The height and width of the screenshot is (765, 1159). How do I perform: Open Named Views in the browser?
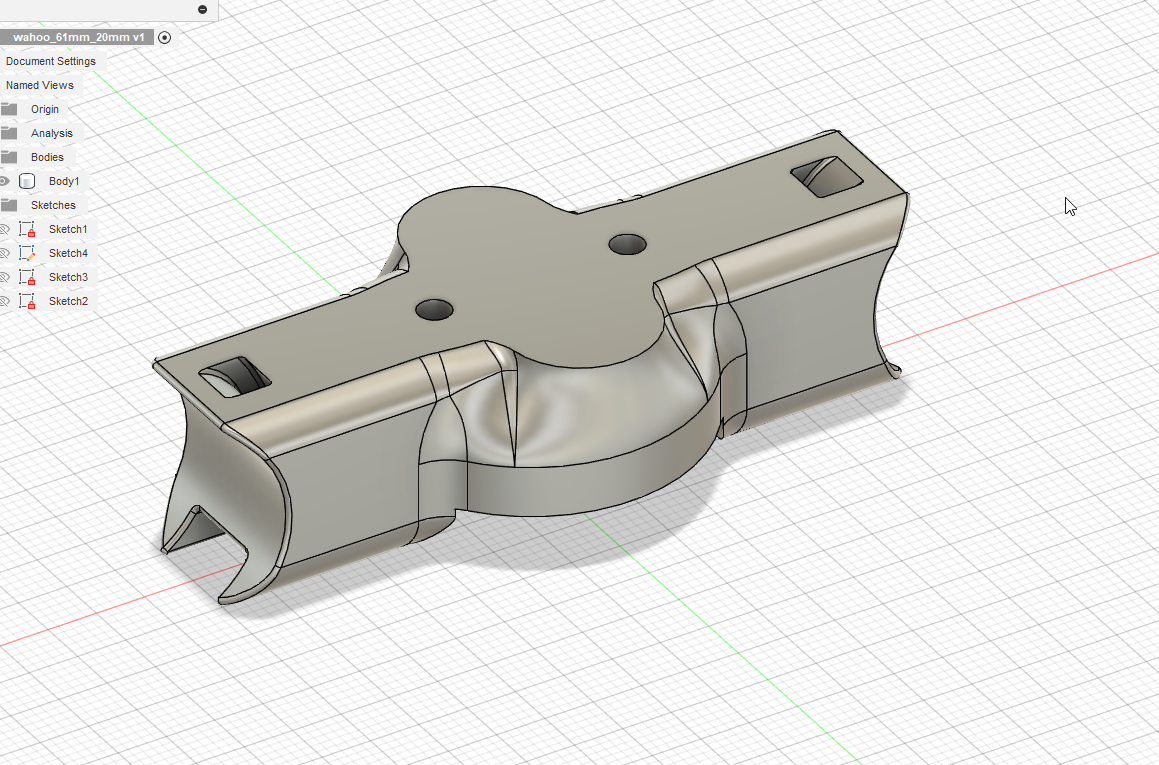click(x=40, y=85)
